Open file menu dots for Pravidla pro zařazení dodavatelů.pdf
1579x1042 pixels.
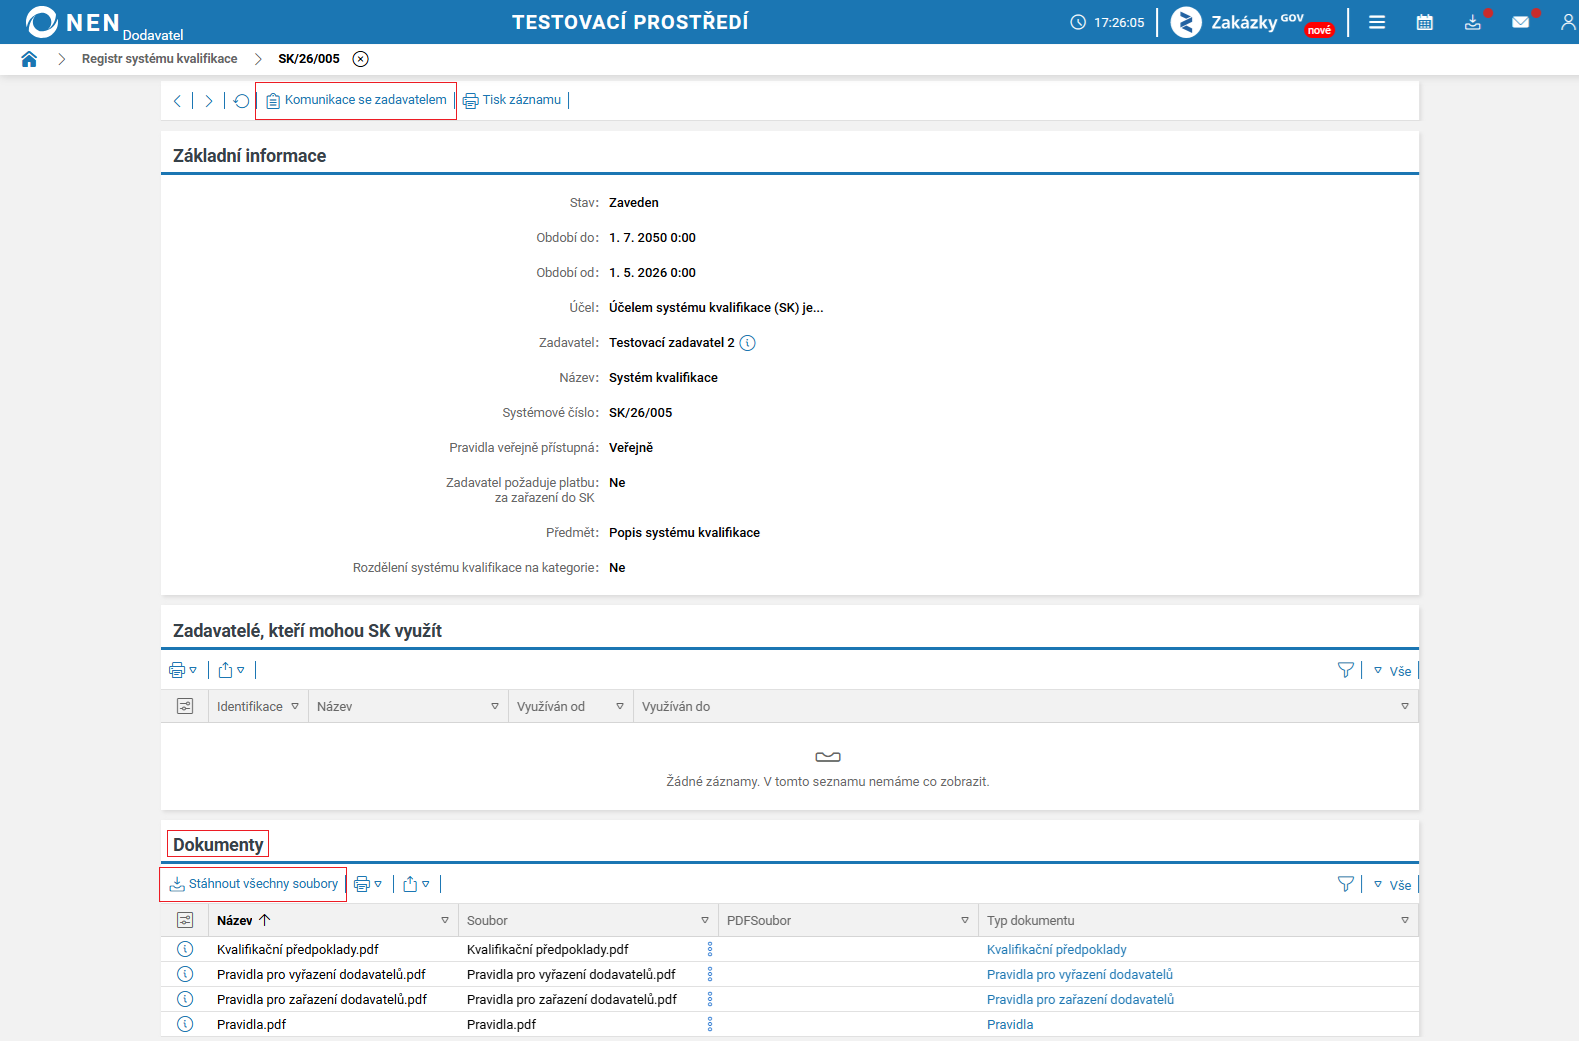click(x=710, y=999)
